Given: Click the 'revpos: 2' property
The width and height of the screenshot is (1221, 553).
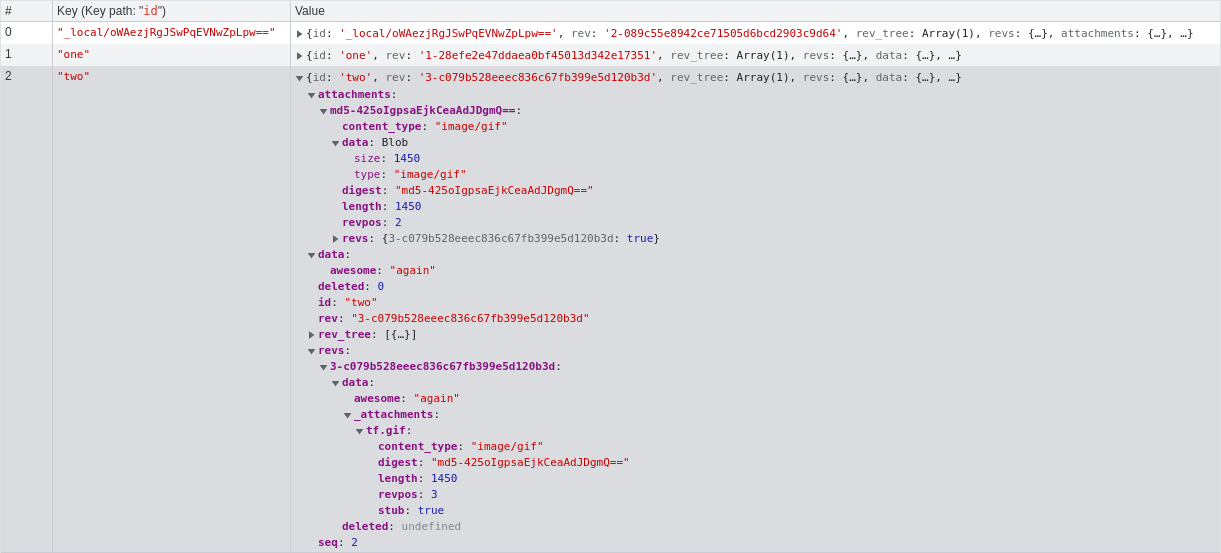Looking at the screenshot, I should (x=372, y=223).
